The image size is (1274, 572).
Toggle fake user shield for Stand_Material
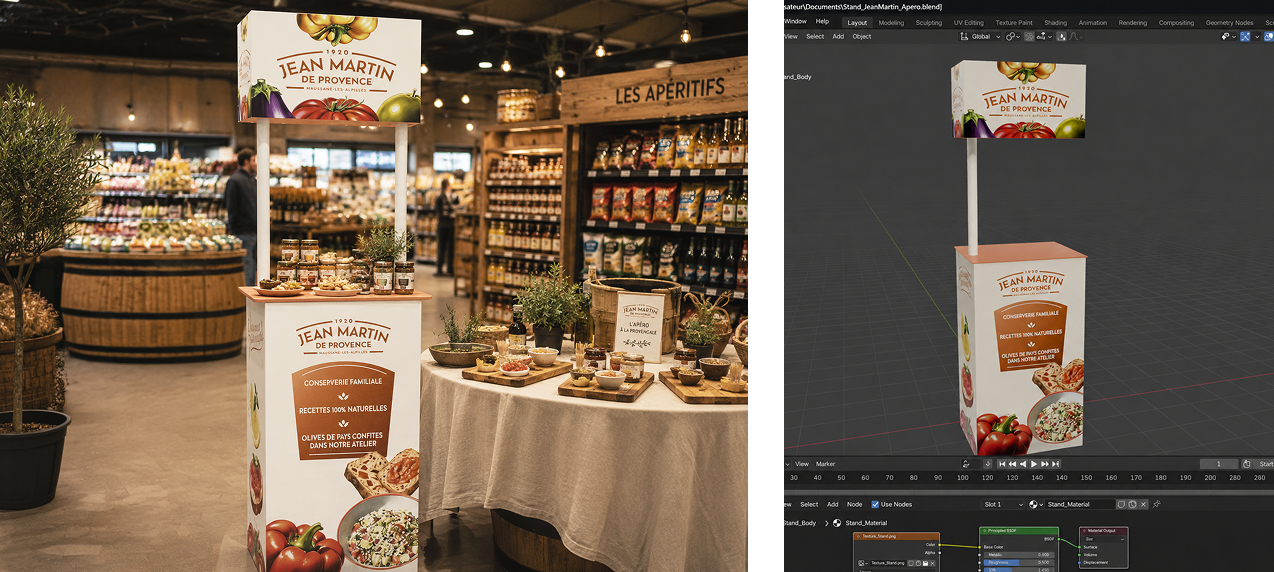[1121, 504]
